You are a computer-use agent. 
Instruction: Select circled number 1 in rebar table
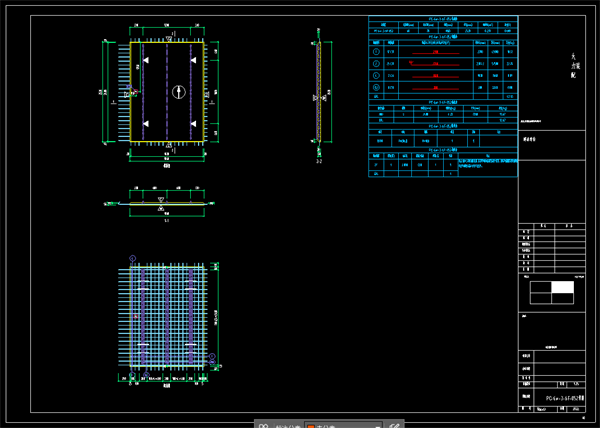coord(376,52)
